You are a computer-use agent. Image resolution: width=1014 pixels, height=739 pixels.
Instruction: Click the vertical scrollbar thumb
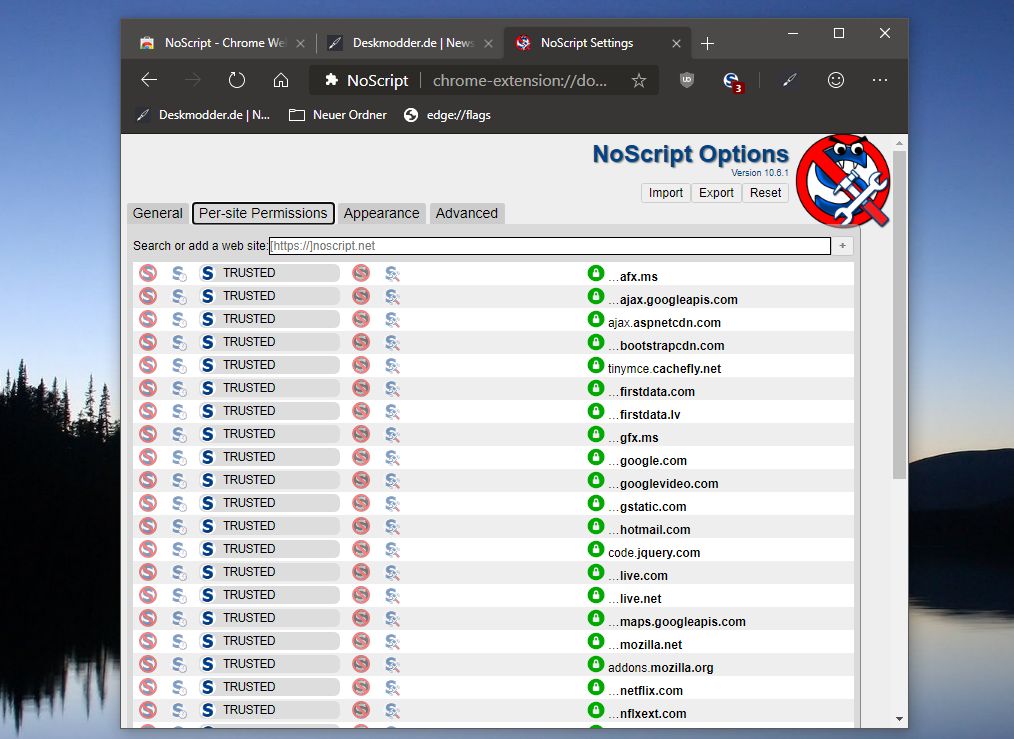900,315
